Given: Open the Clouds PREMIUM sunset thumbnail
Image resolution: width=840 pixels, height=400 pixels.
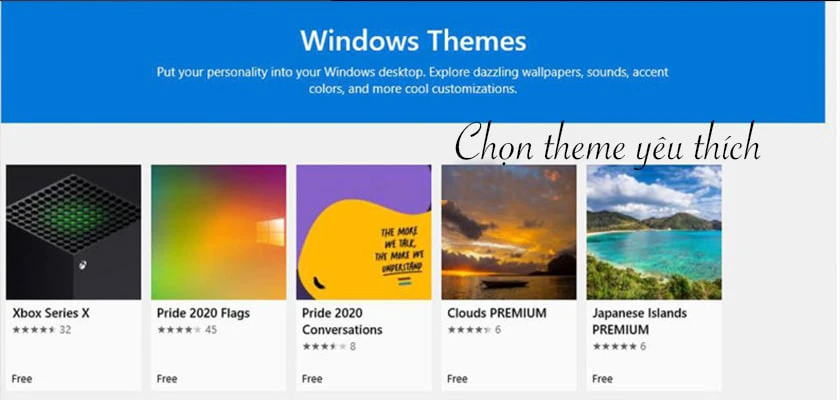Looking at the screenshot, I should (509, 232).
